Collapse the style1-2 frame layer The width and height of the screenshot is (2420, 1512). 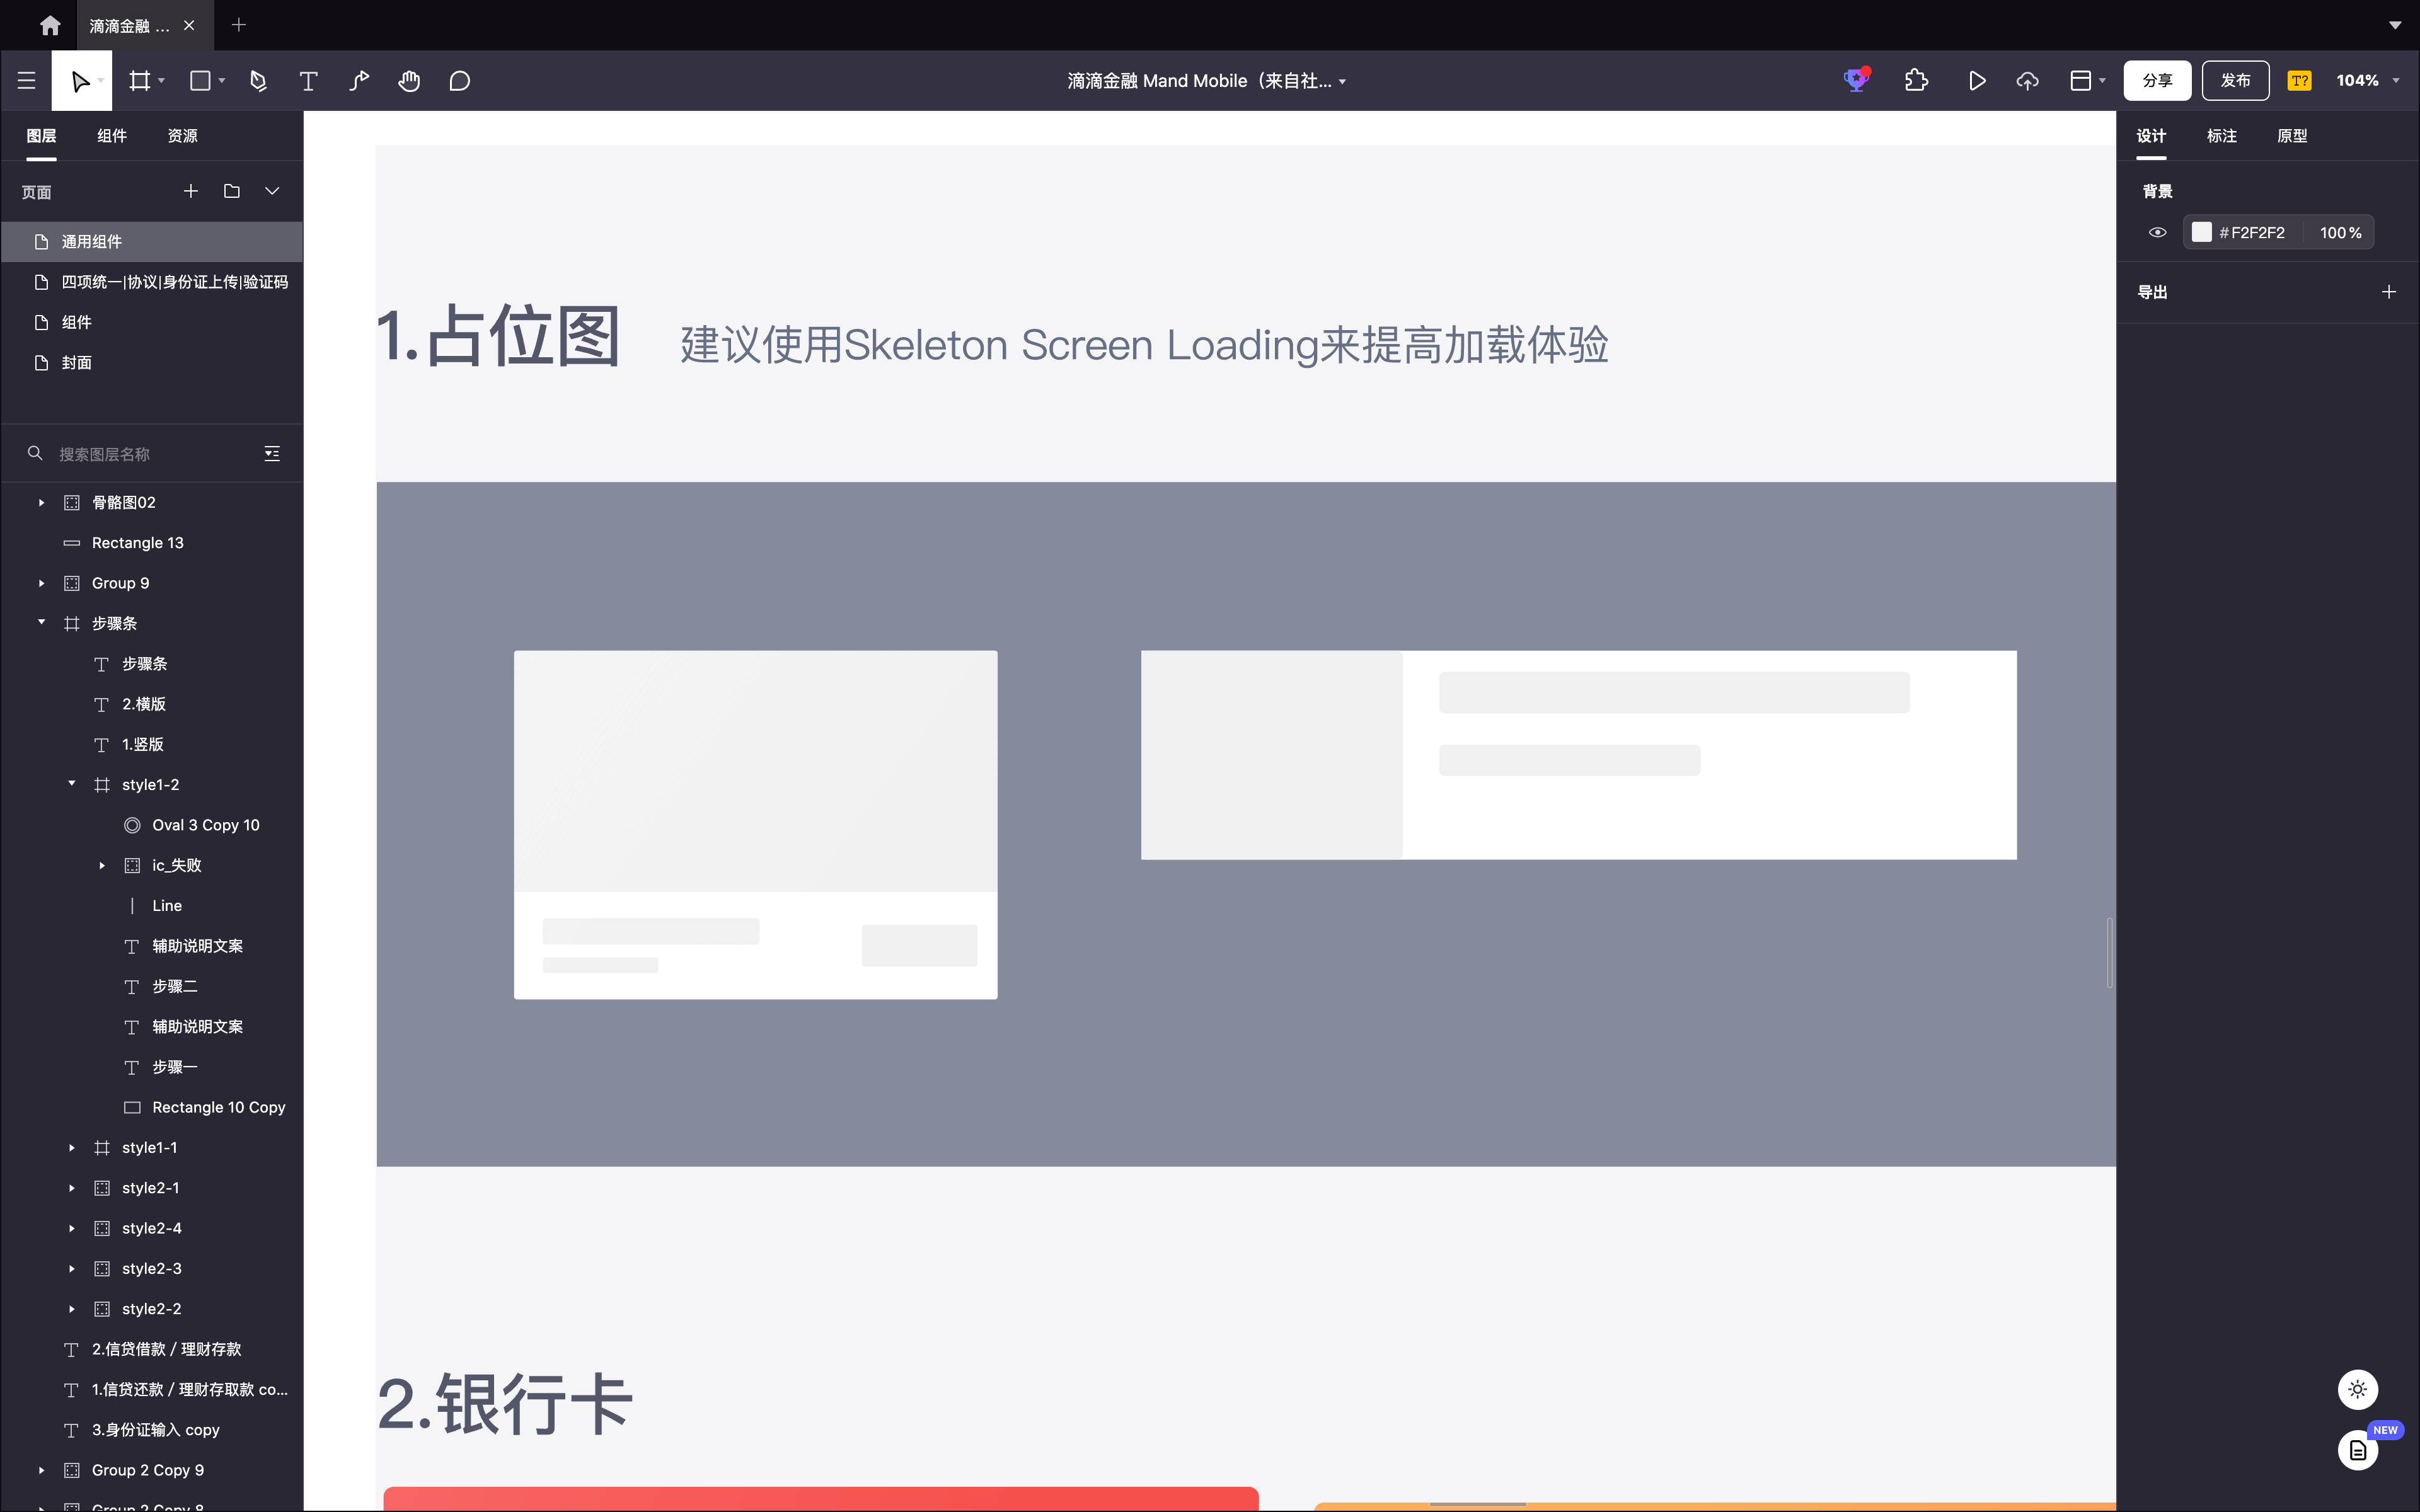pyautogui.click(x=72, y=784)
